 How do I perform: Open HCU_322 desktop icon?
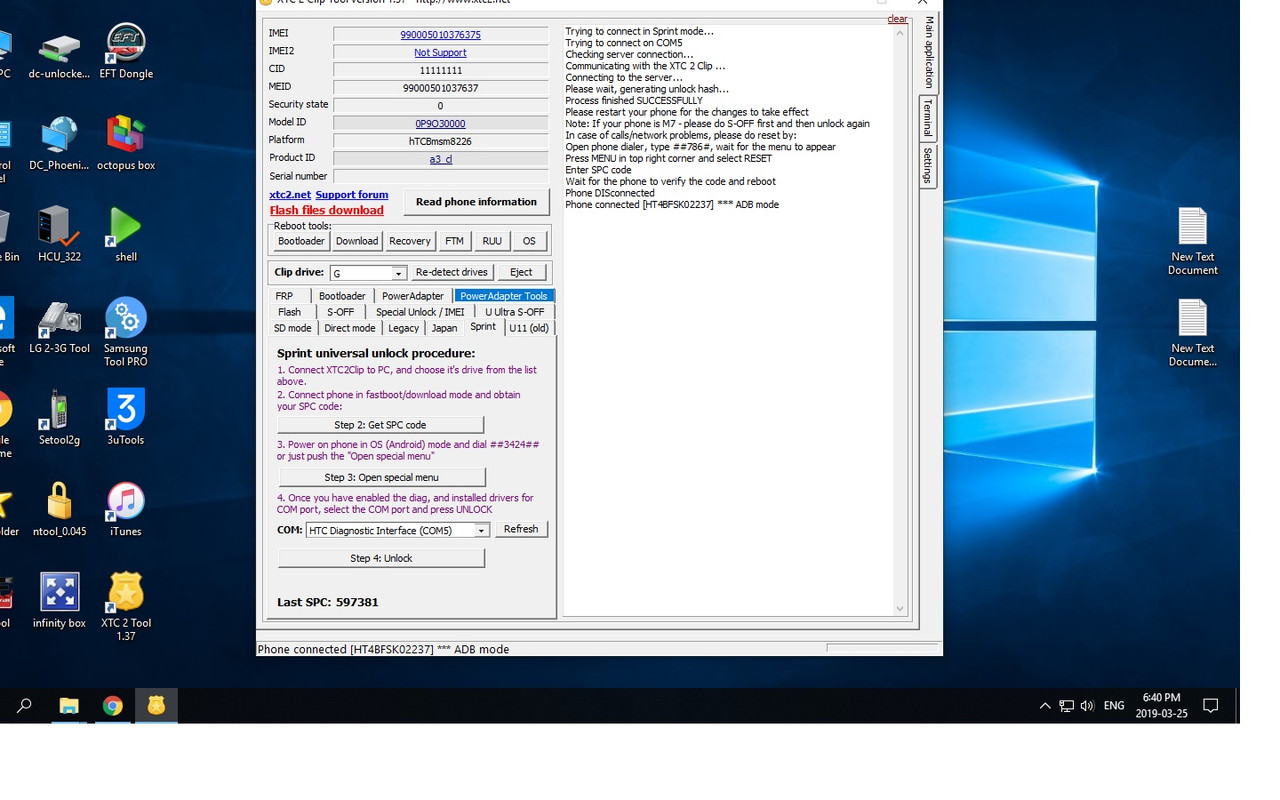click(59, 235)
